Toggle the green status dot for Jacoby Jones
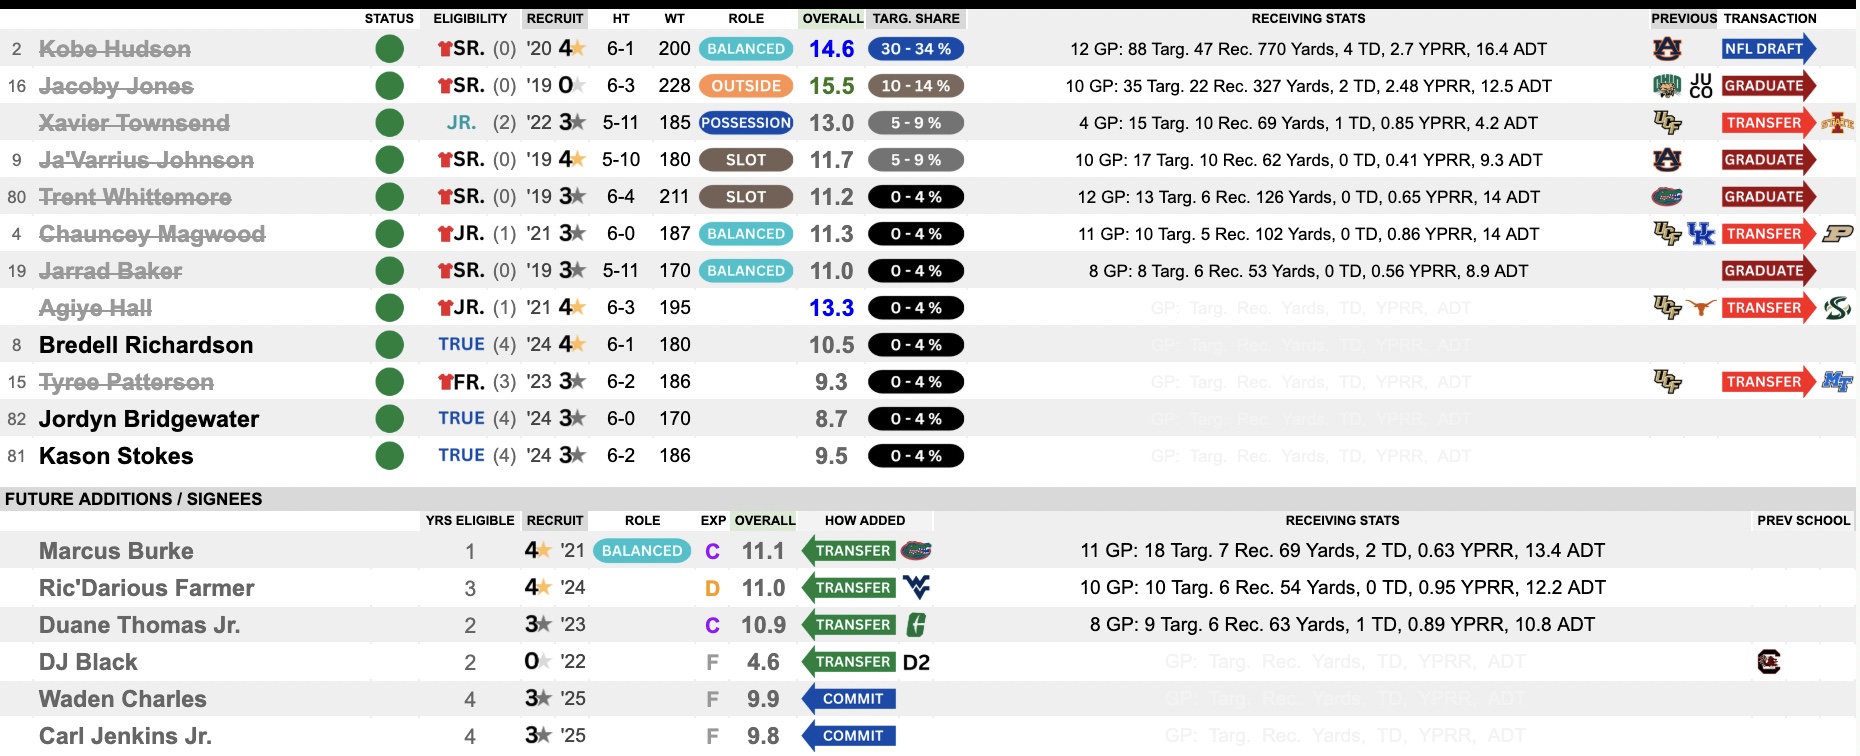The width and height of the screenshot is (1860, 756). coord(389,86)
